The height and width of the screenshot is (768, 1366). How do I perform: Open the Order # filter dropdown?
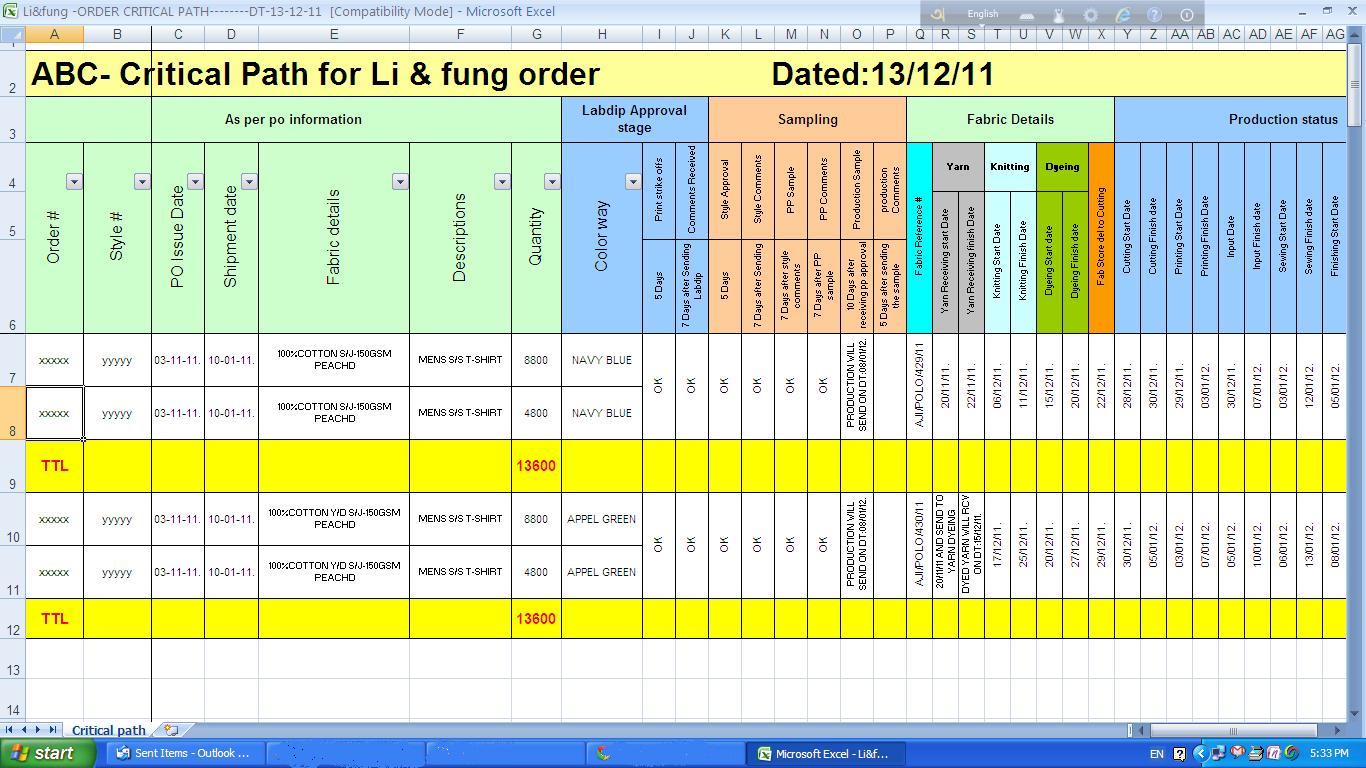click(74, 181)
